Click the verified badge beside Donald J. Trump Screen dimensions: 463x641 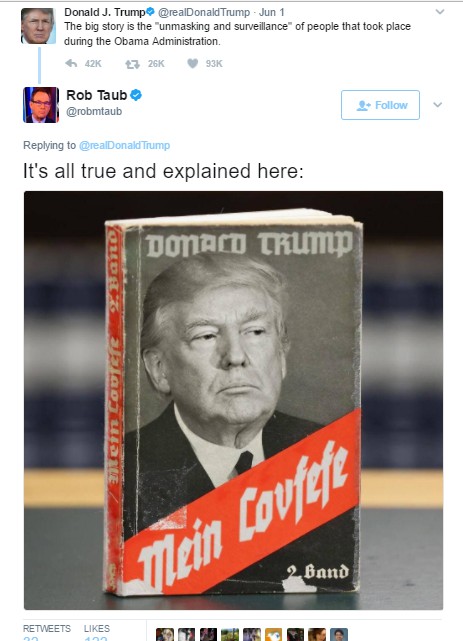coord(150,12)
